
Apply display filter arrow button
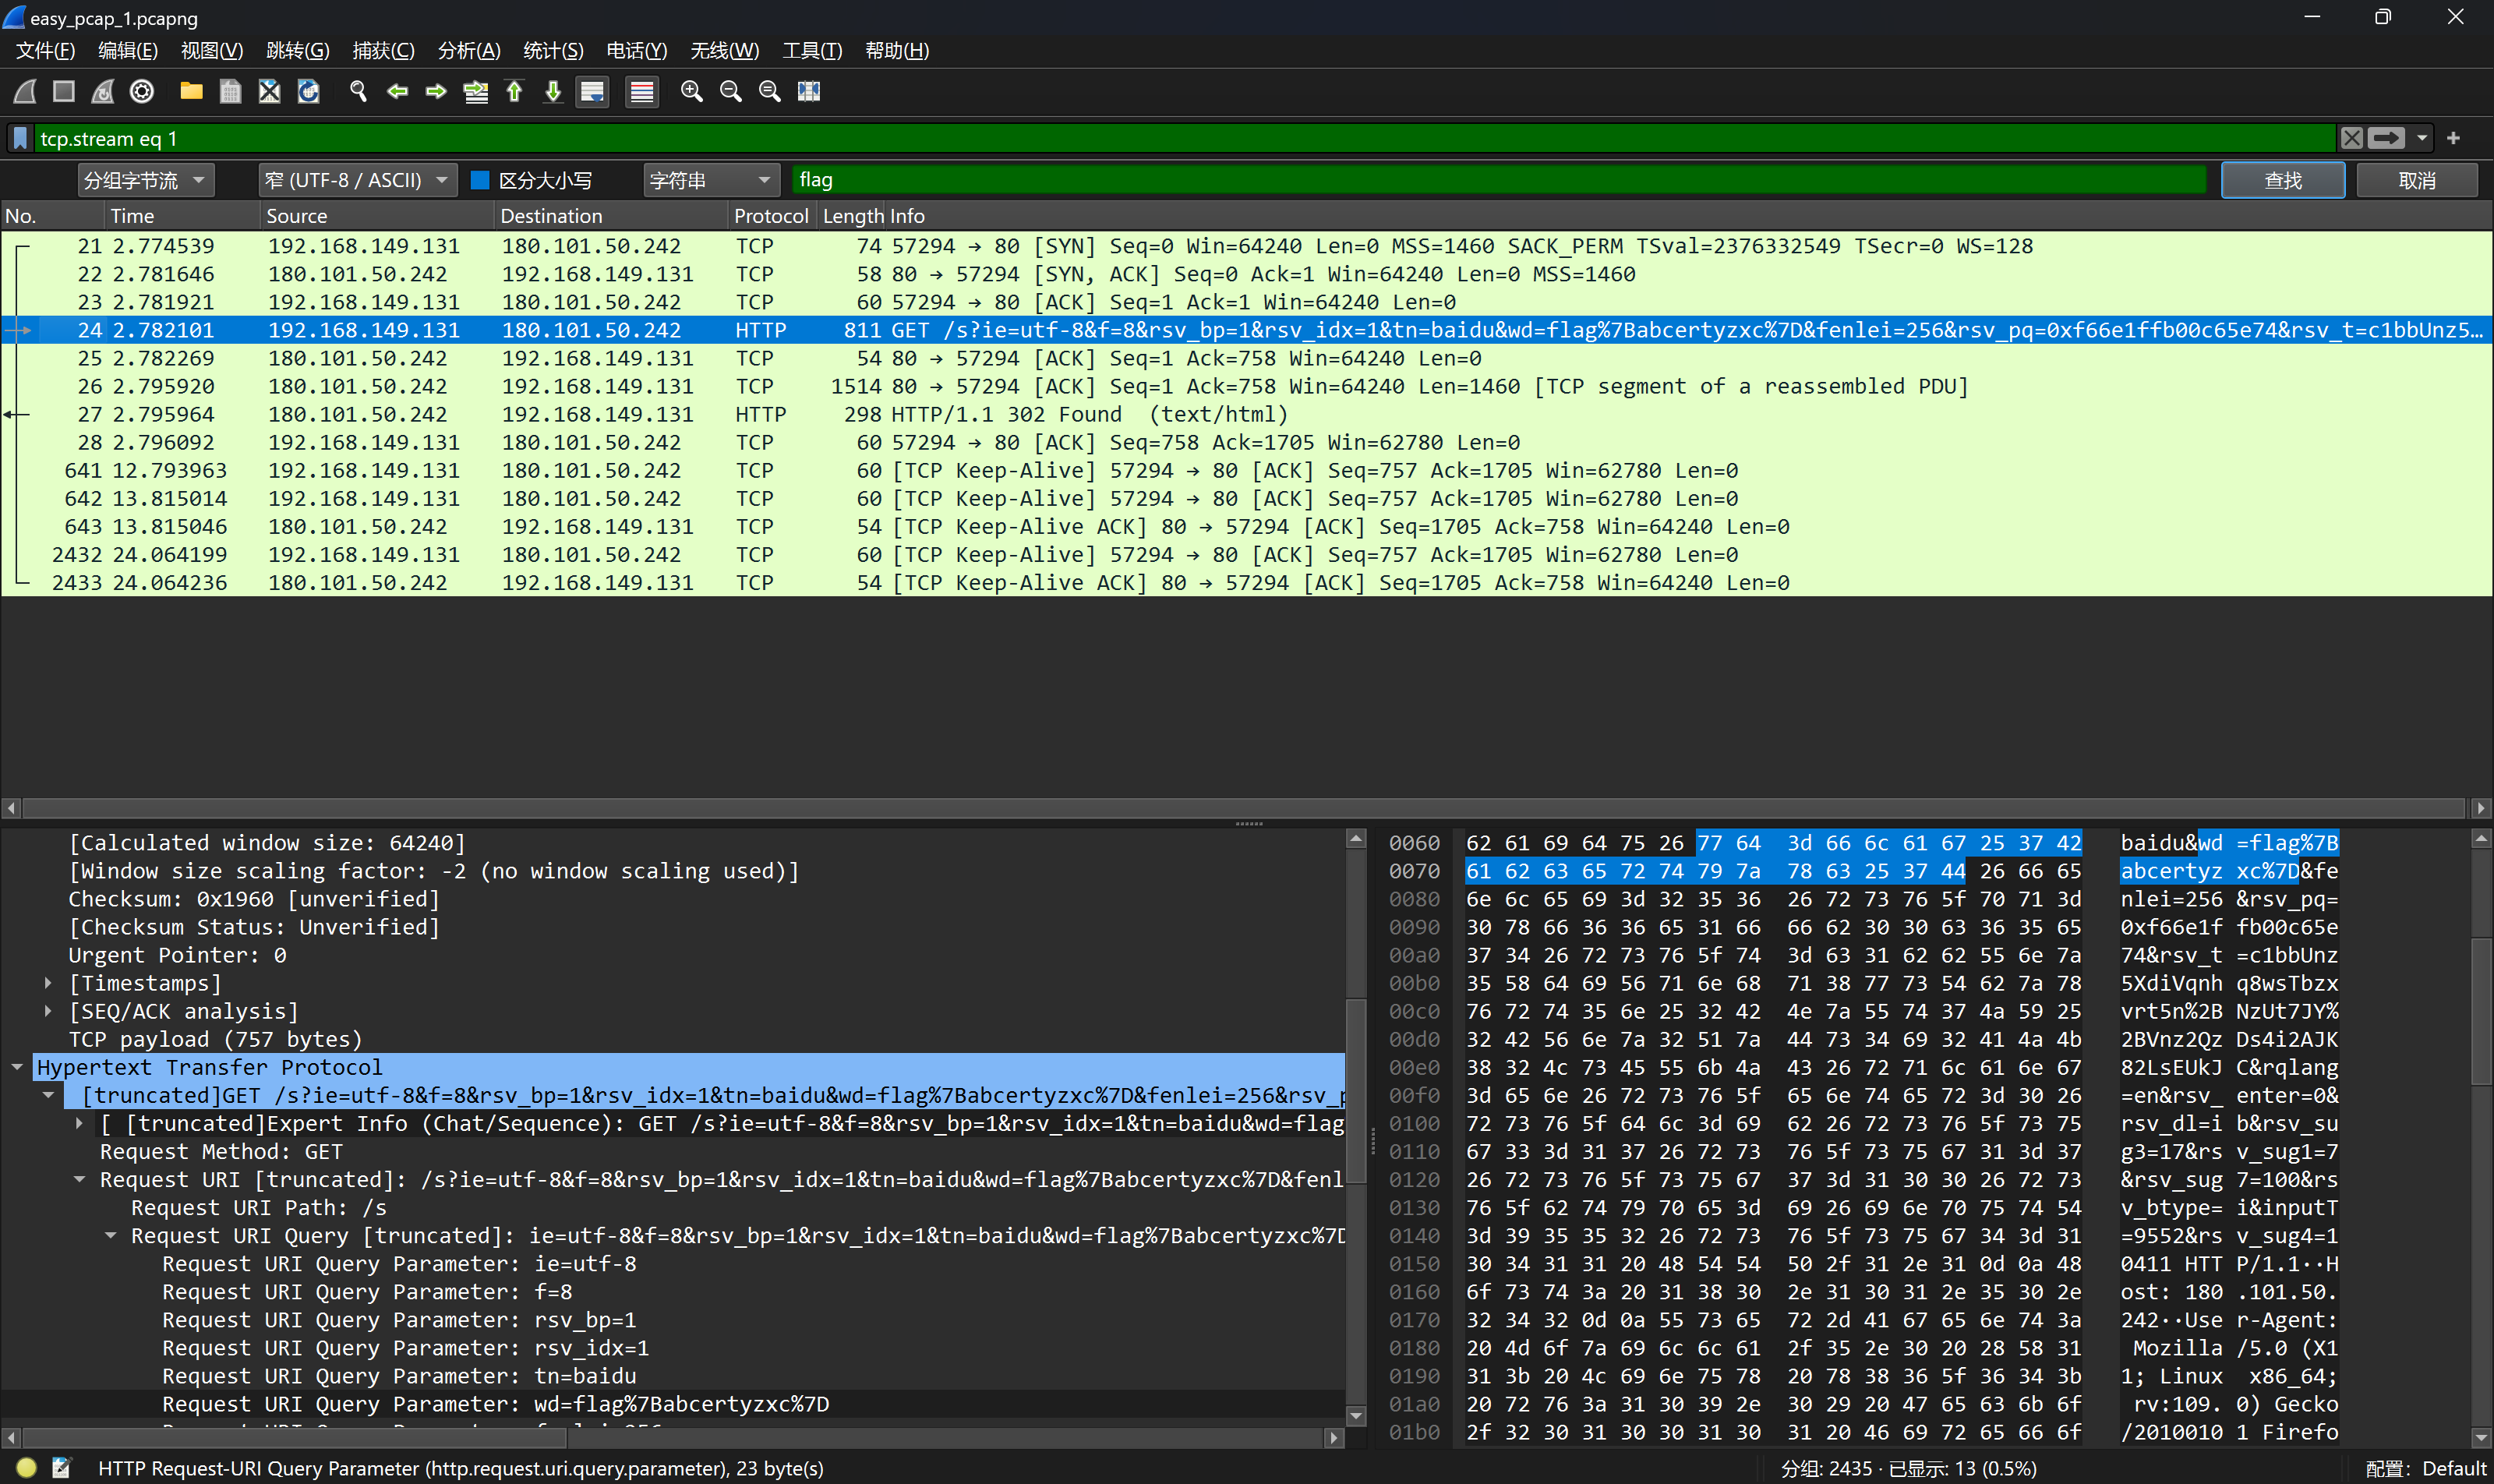(2386, 138)
